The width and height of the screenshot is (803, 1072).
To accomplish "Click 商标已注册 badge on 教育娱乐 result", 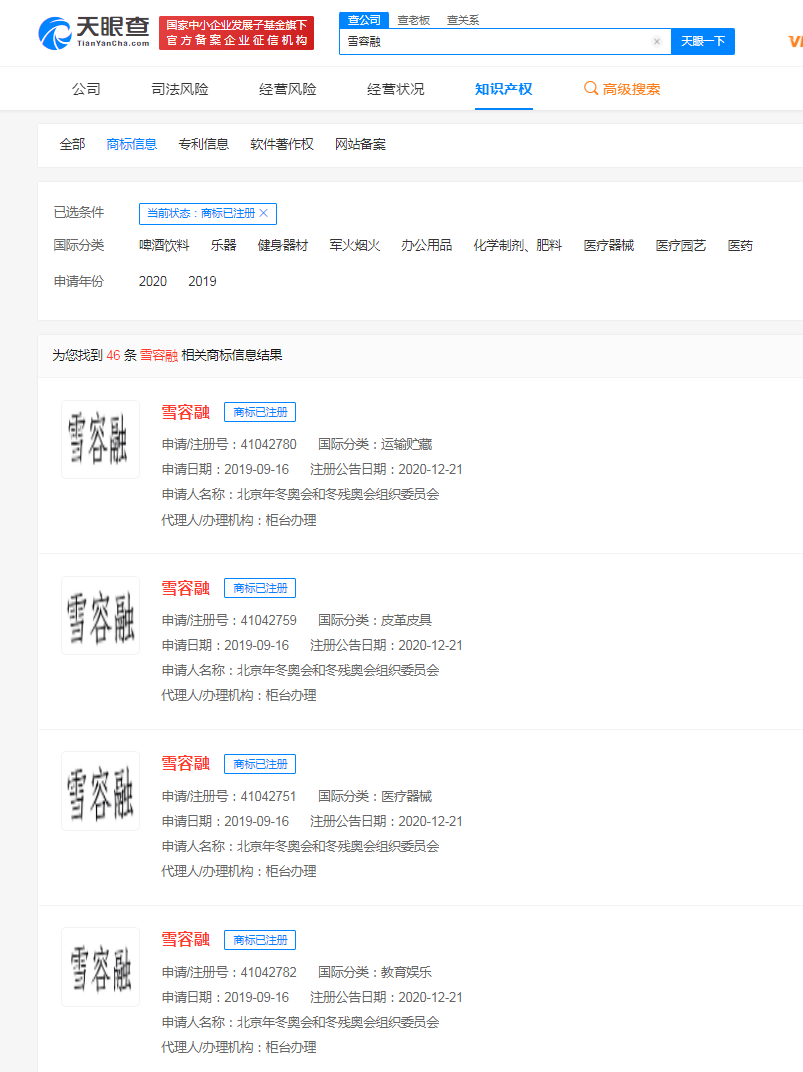I will [x=260, y=940].
